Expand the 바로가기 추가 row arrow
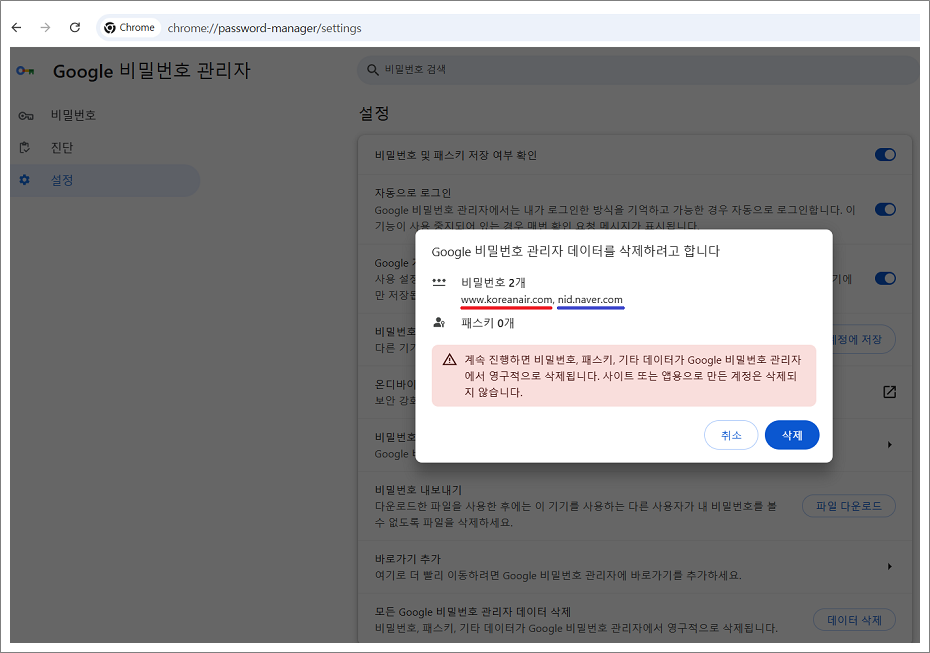930x653 pixels. (x=889, y=566)
